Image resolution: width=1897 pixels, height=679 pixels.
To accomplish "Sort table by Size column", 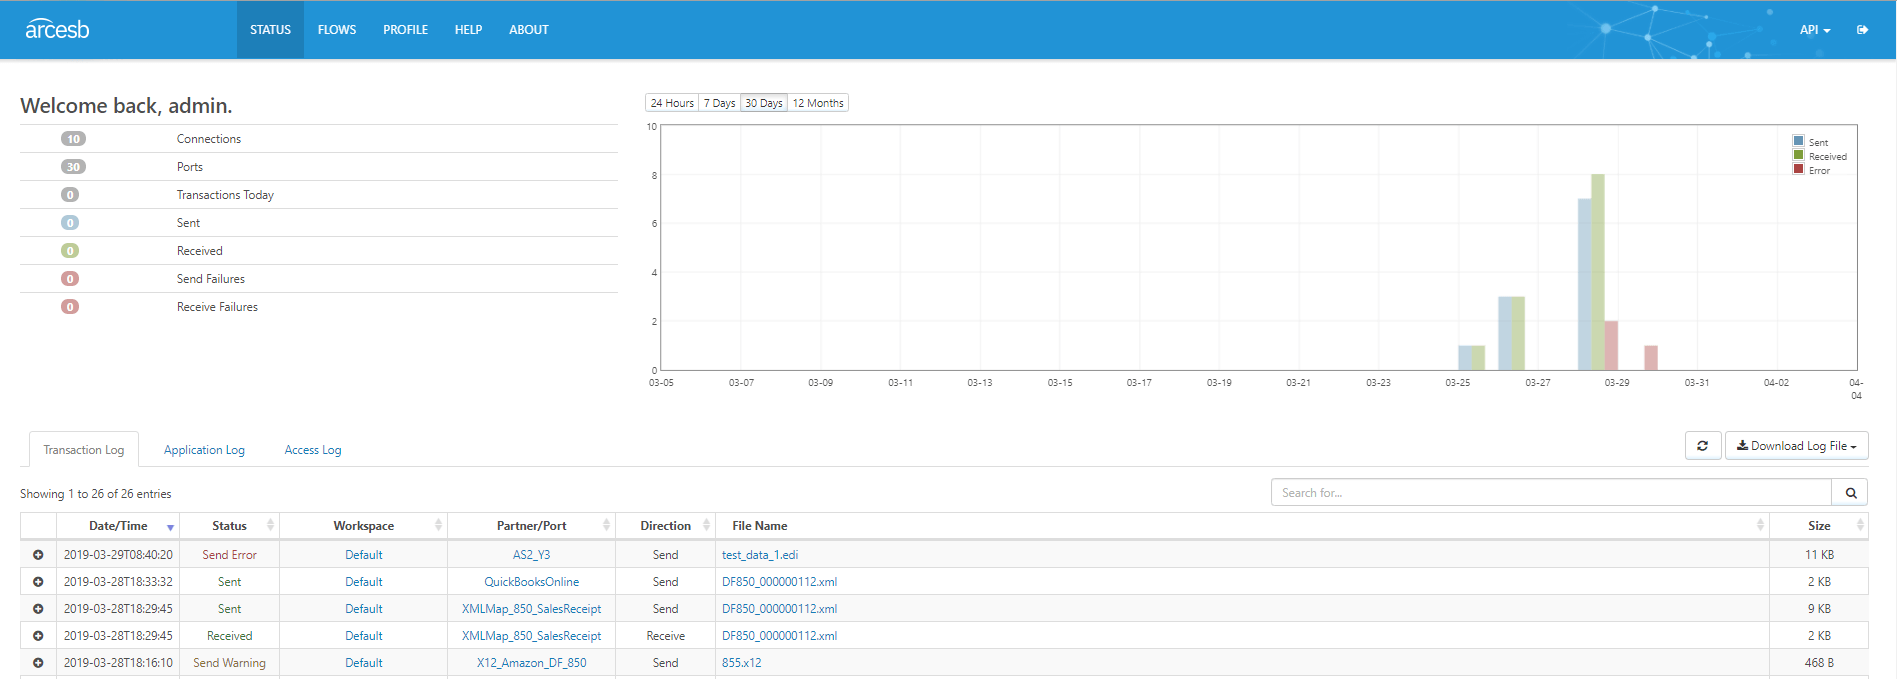I will coord(1818,526).
